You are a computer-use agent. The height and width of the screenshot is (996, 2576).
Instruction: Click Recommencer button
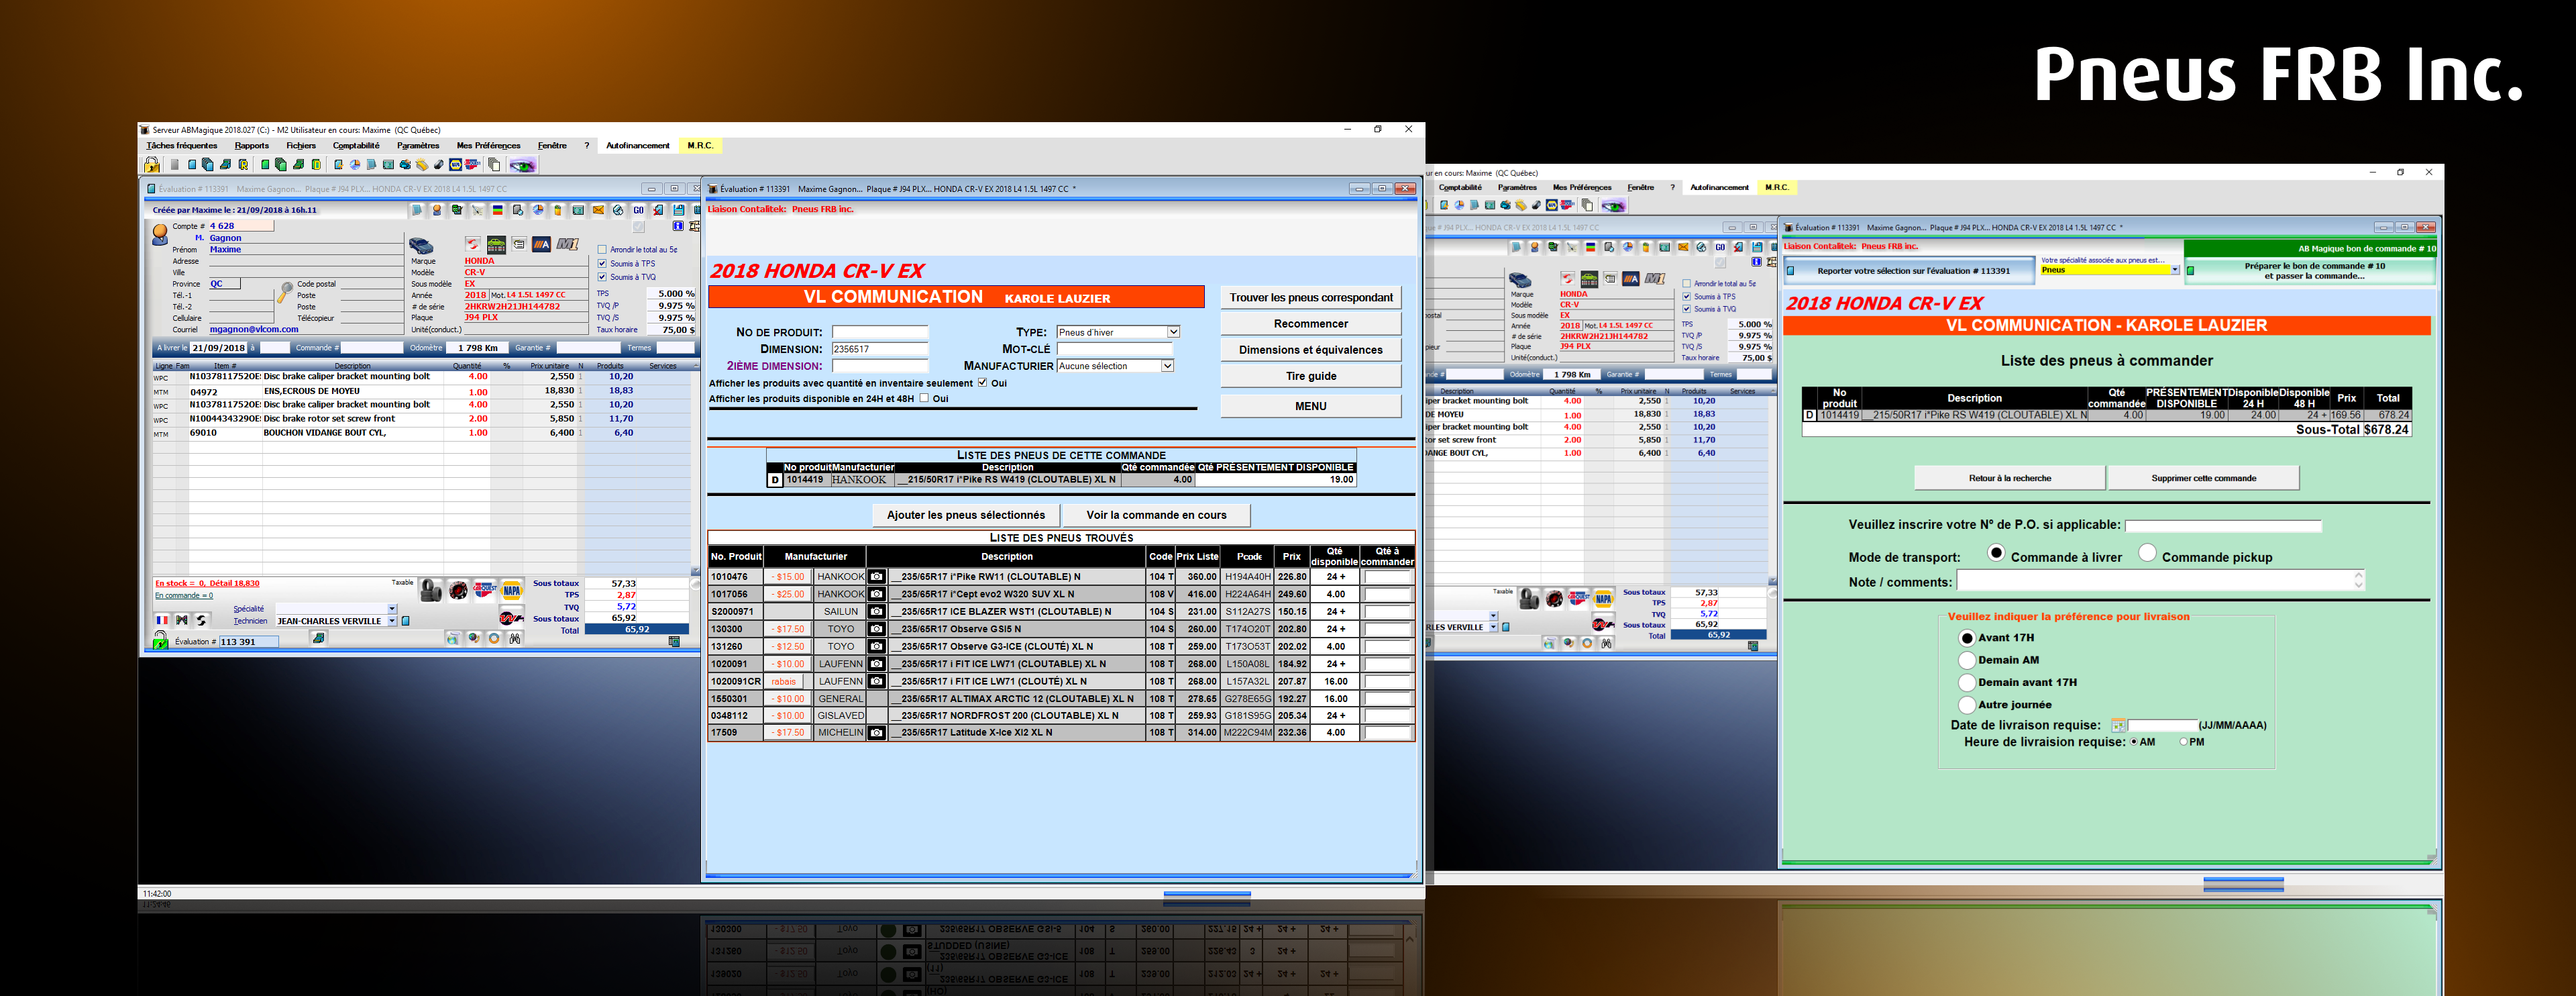click(x=1310, y=324)
